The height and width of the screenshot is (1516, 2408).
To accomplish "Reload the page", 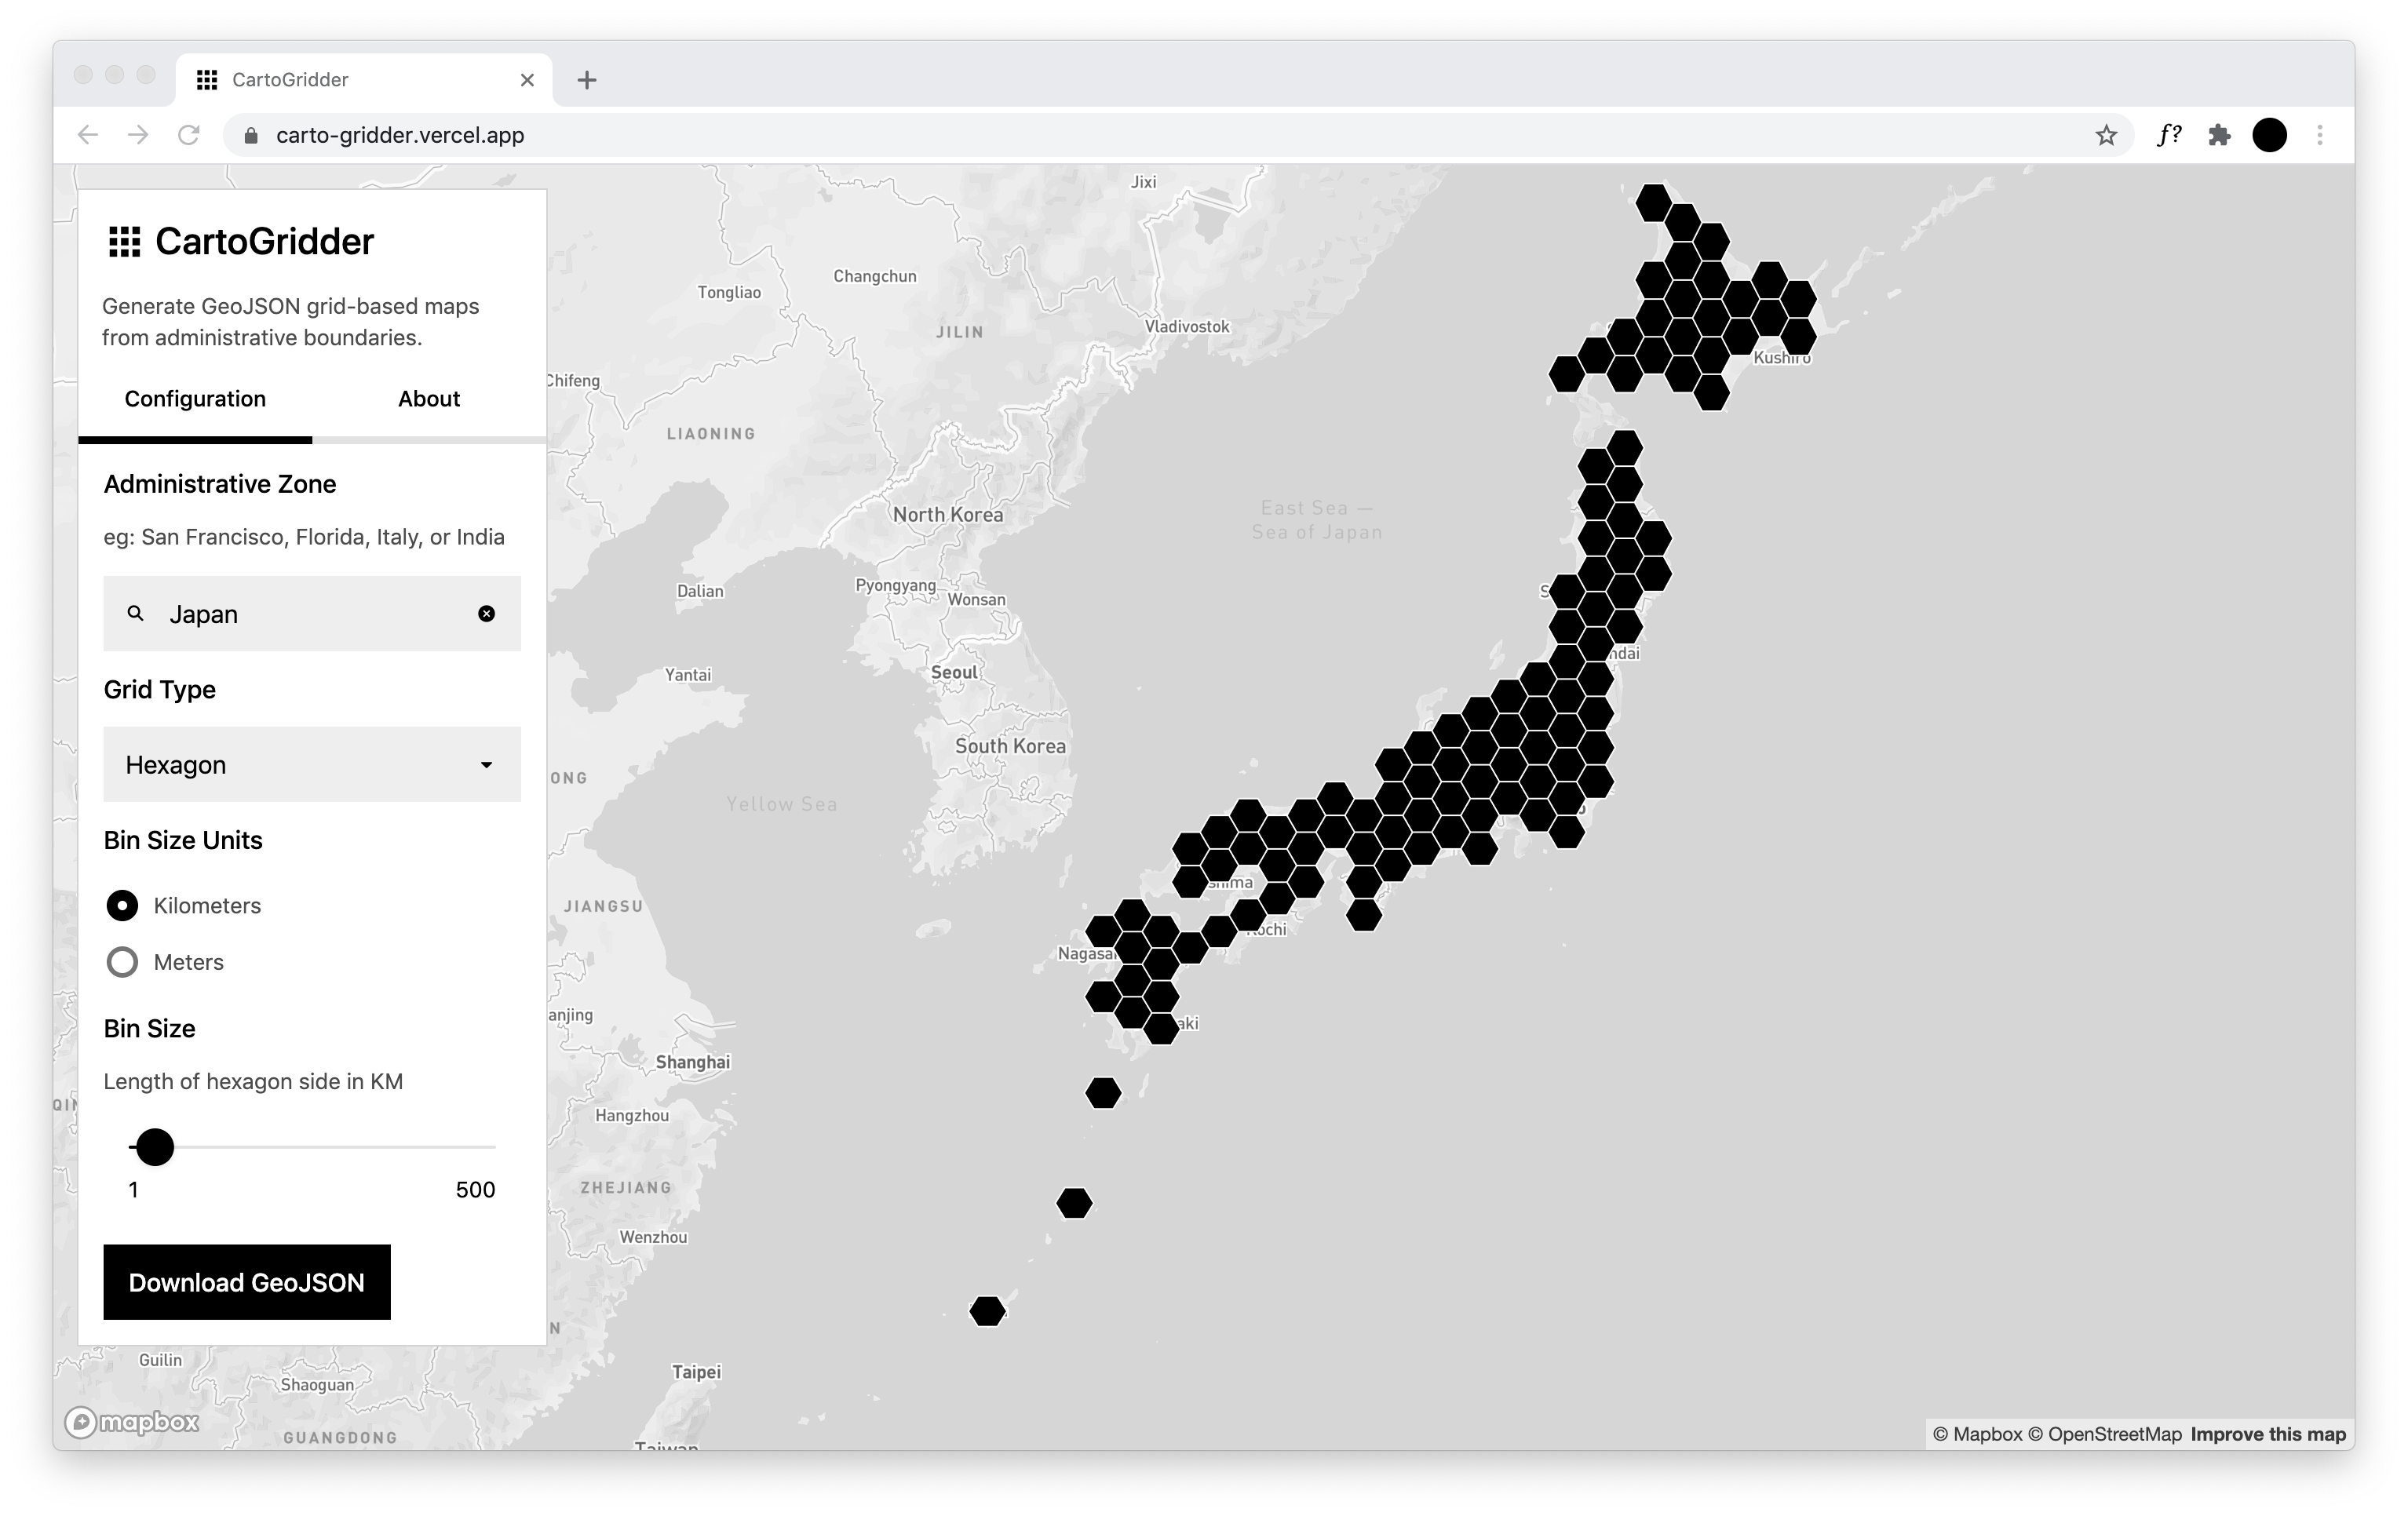I will [x=188, y=135].
